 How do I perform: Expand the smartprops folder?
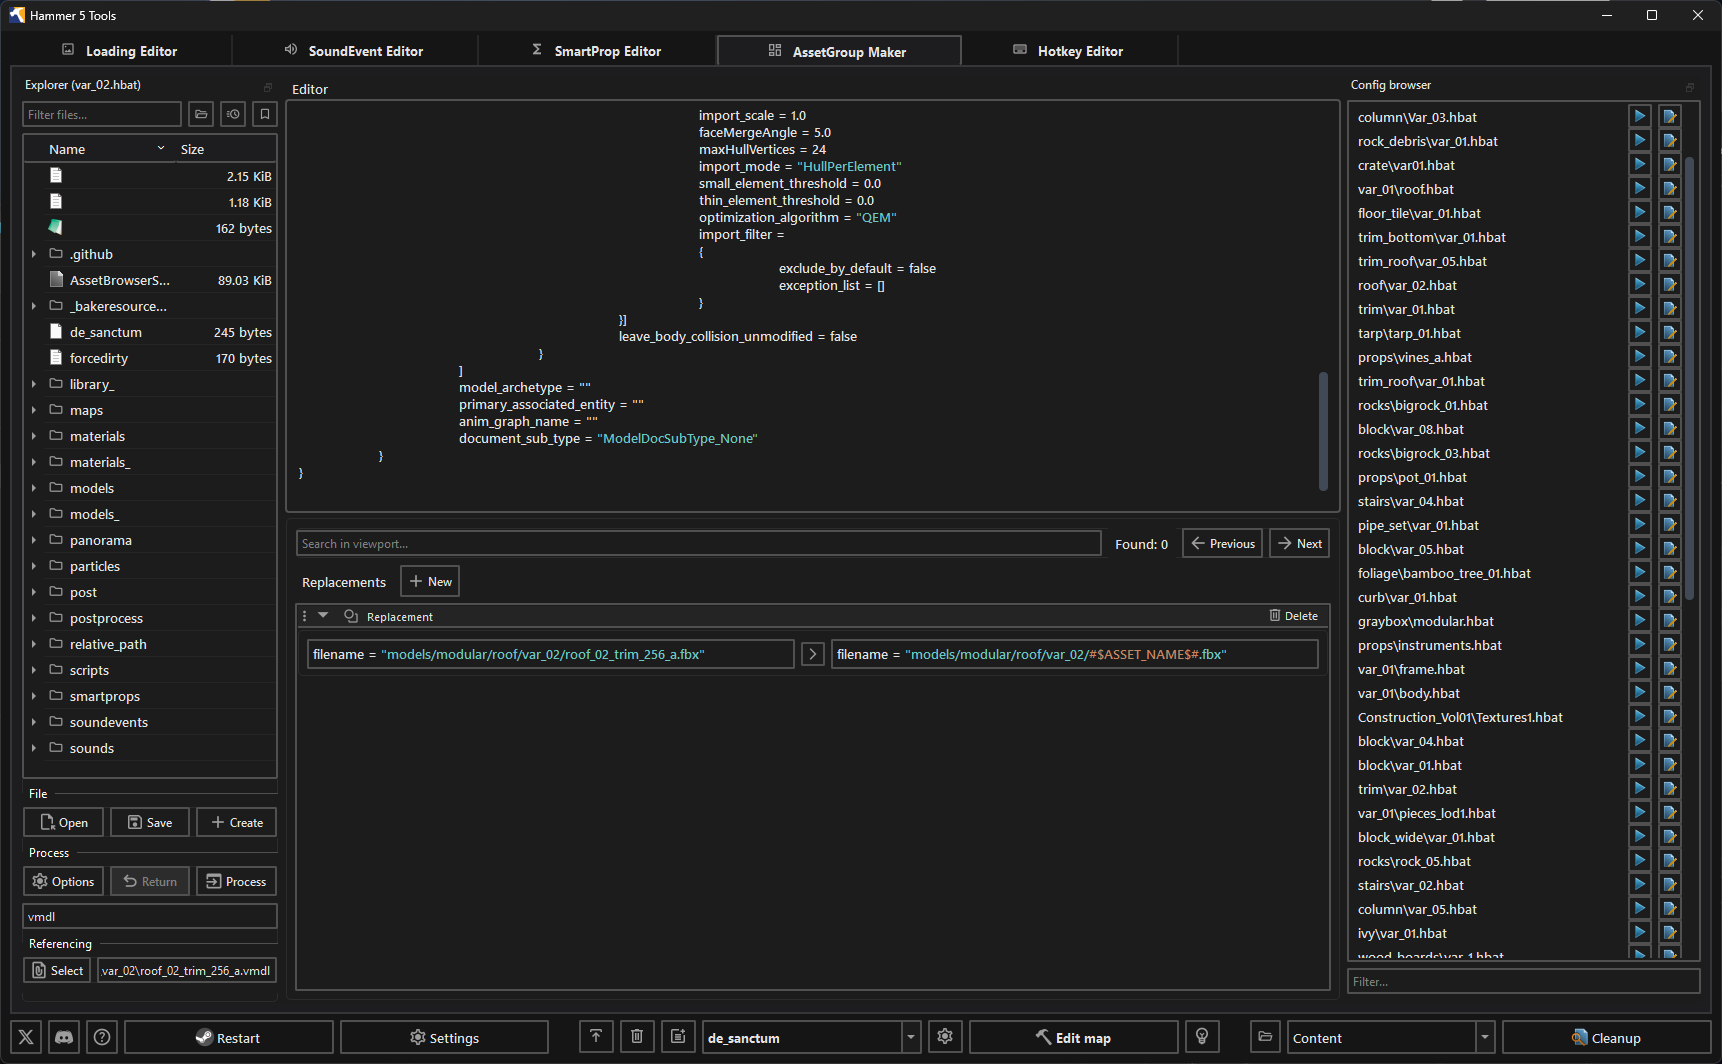(x=34, y=696)
